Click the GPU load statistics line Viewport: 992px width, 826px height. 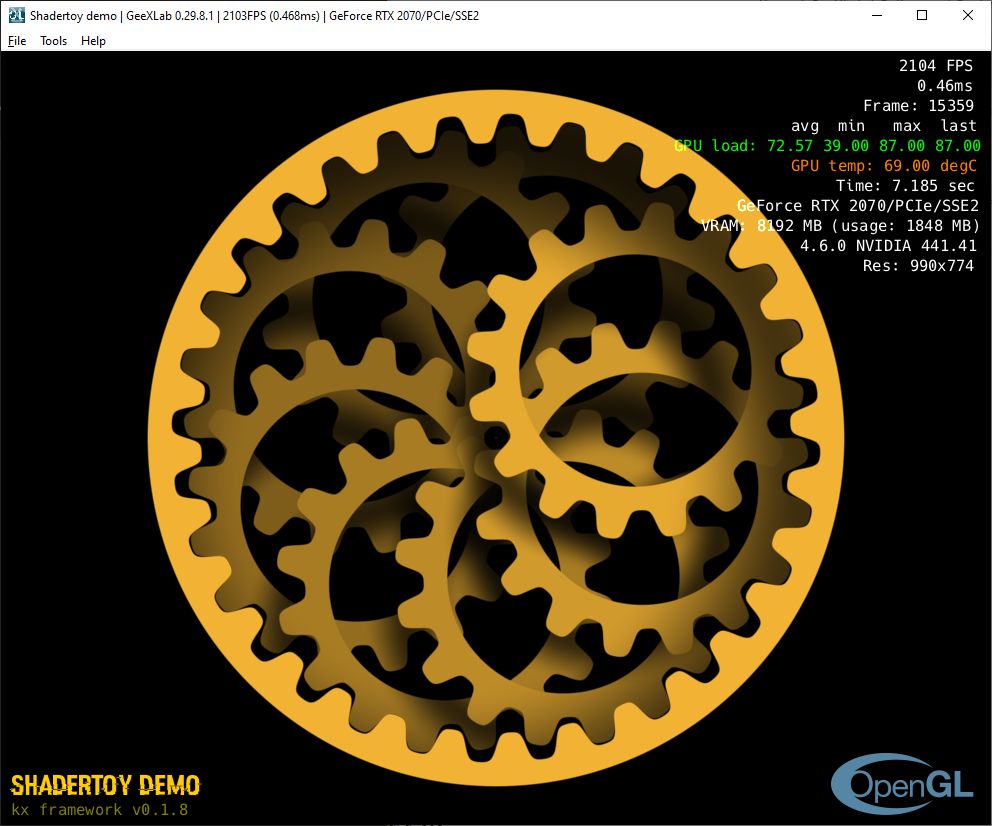coord(828,145)
